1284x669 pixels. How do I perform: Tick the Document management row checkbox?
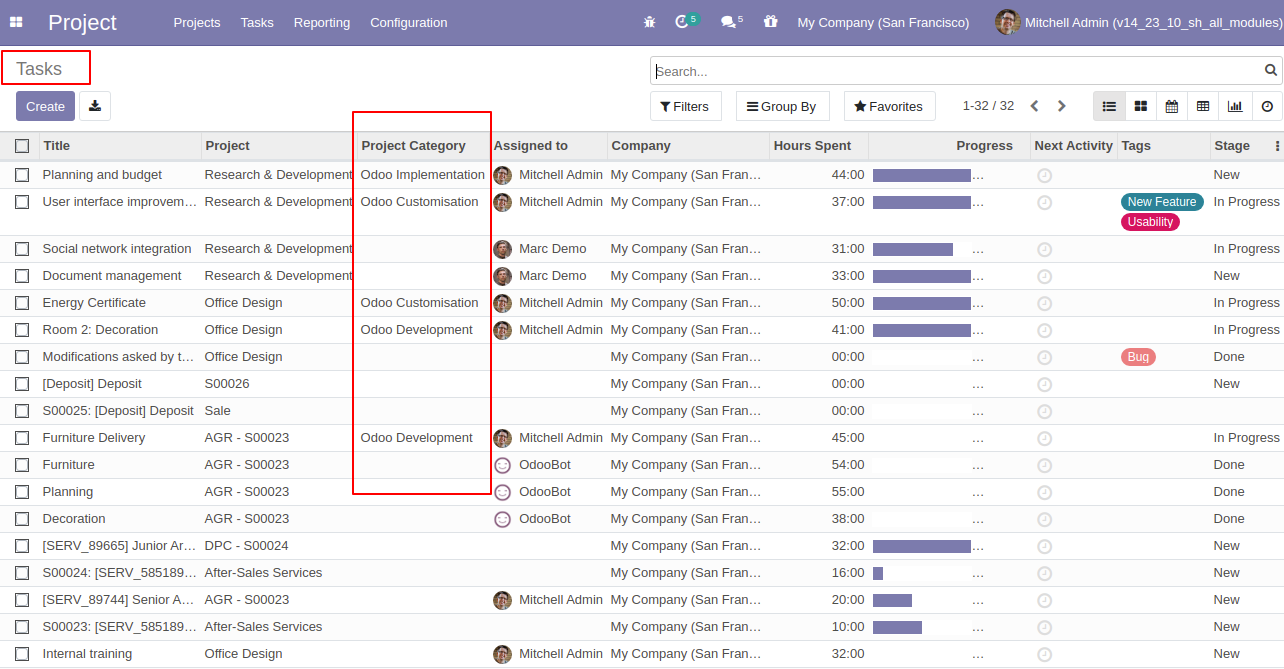[x=22, y=276]
